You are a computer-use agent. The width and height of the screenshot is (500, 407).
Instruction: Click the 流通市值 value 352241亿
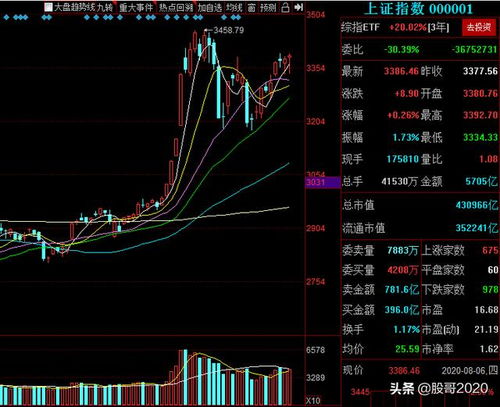[x=477, y=228]
